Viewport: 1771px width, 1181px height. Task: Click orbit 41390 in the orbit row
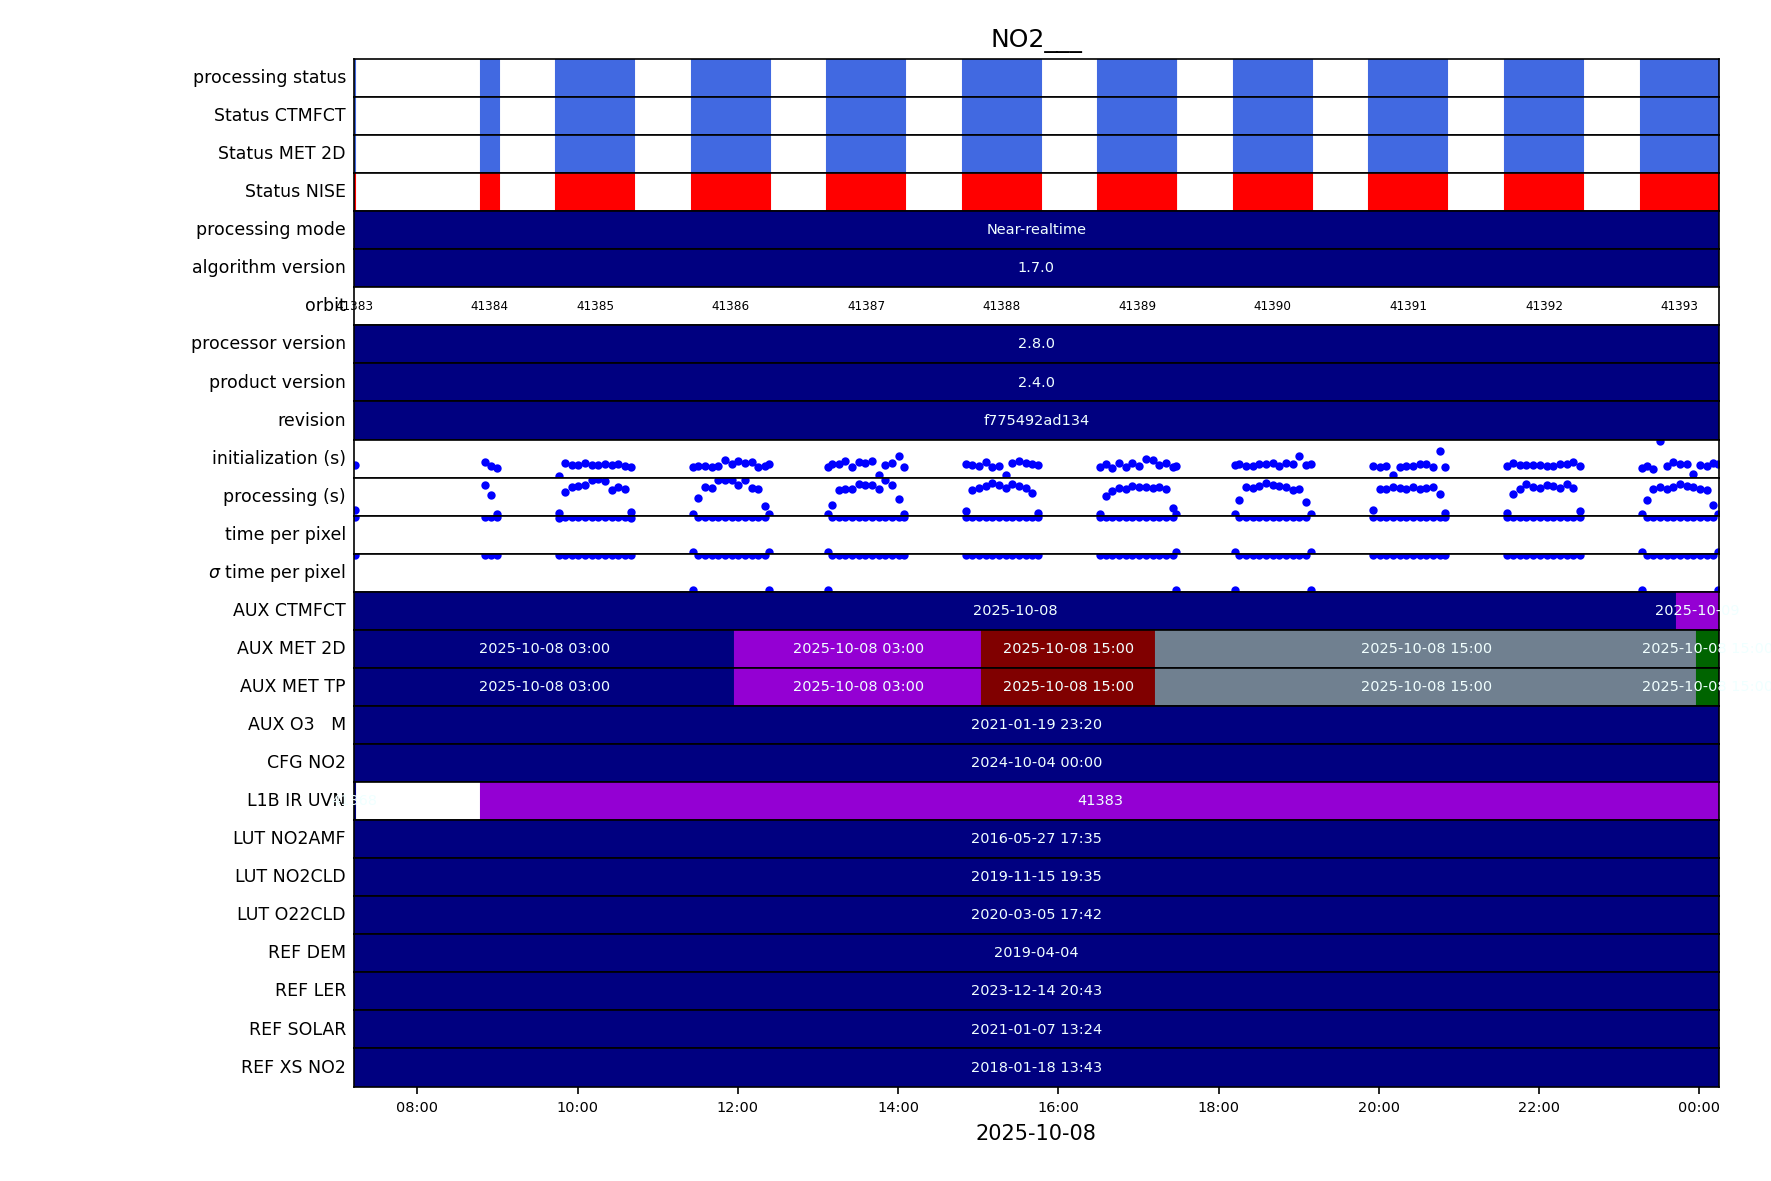1272,306
